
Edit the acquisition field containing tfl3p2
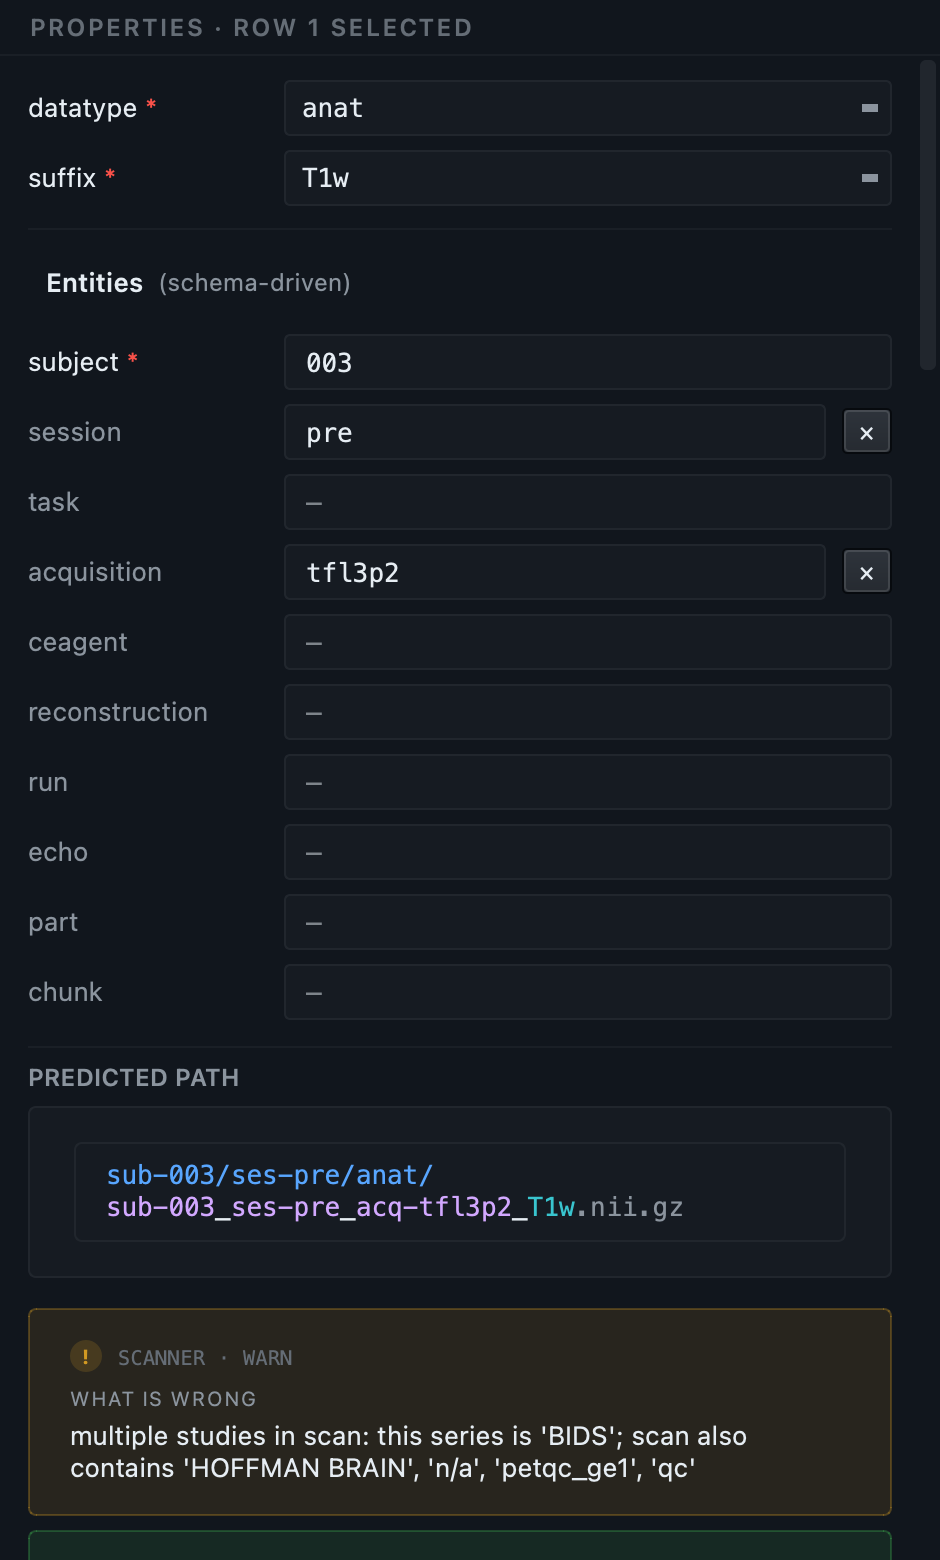(555, 572)
